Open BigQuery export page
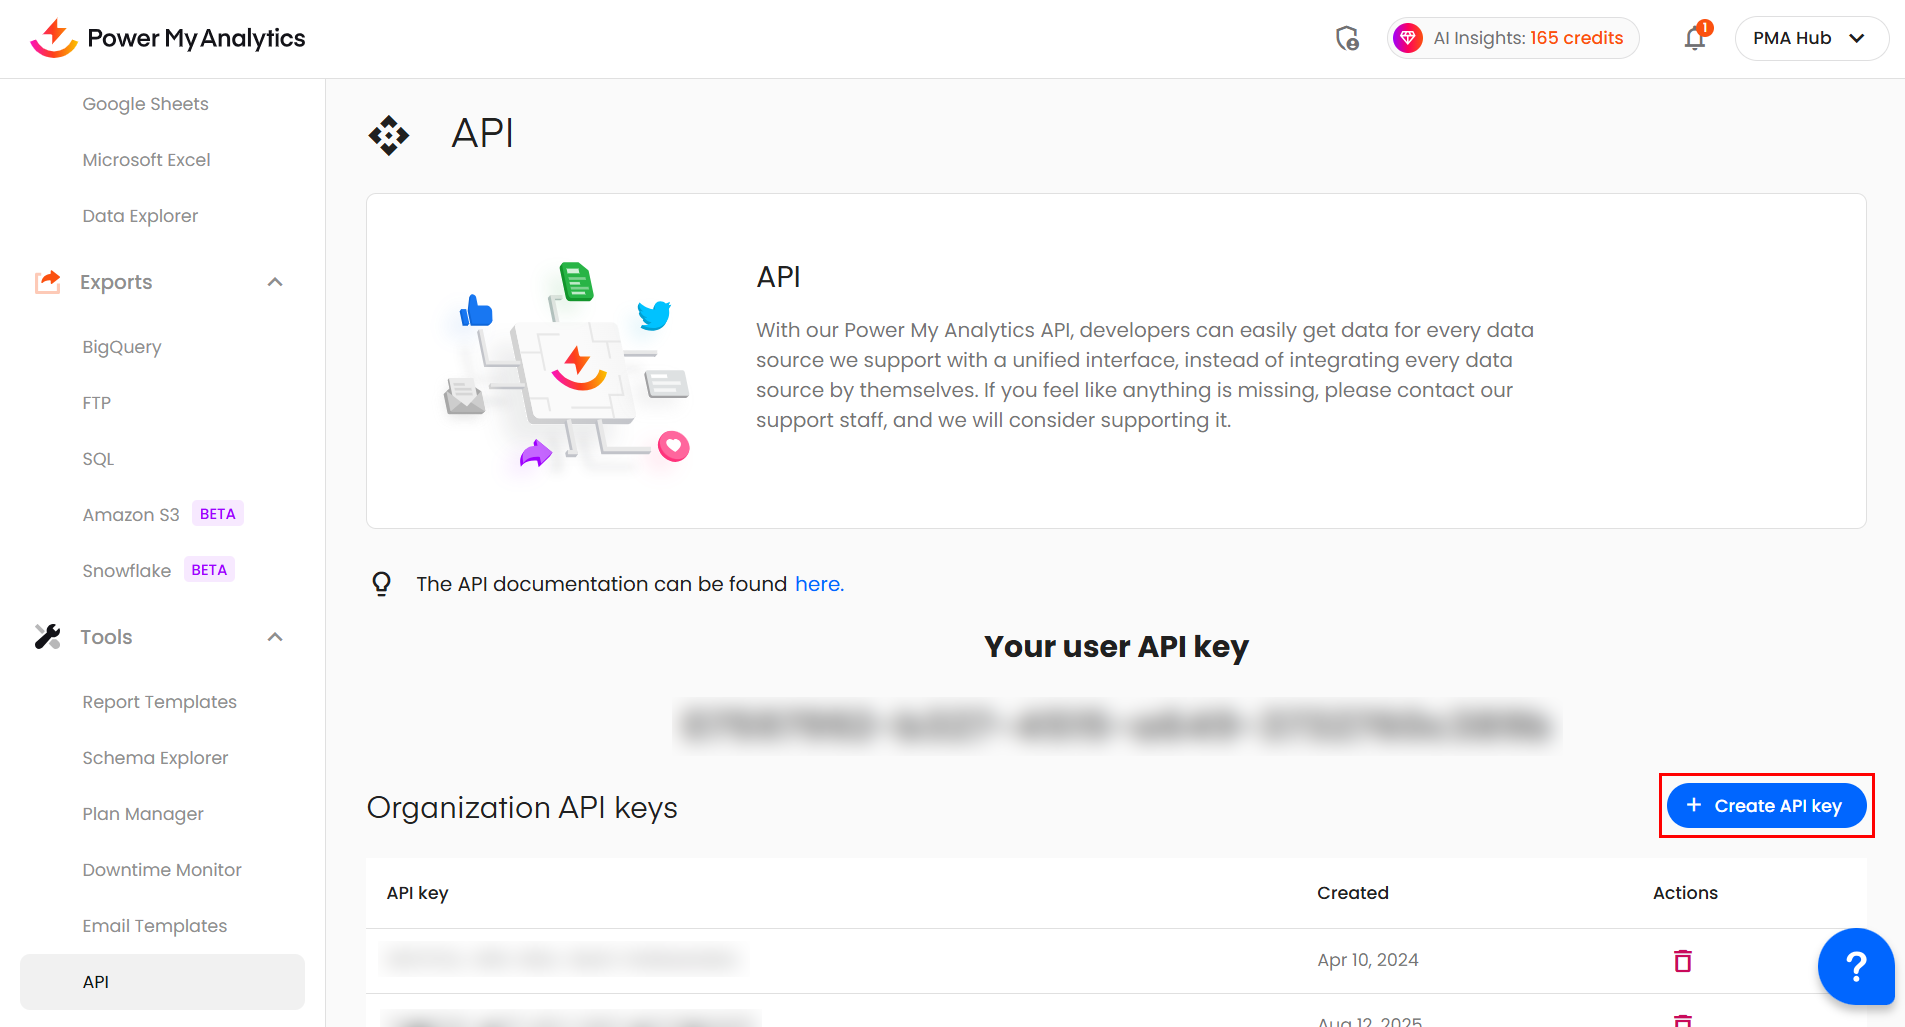Image resolution: width=1905 pixels, height=1027 pixels. tap(122, 347)
